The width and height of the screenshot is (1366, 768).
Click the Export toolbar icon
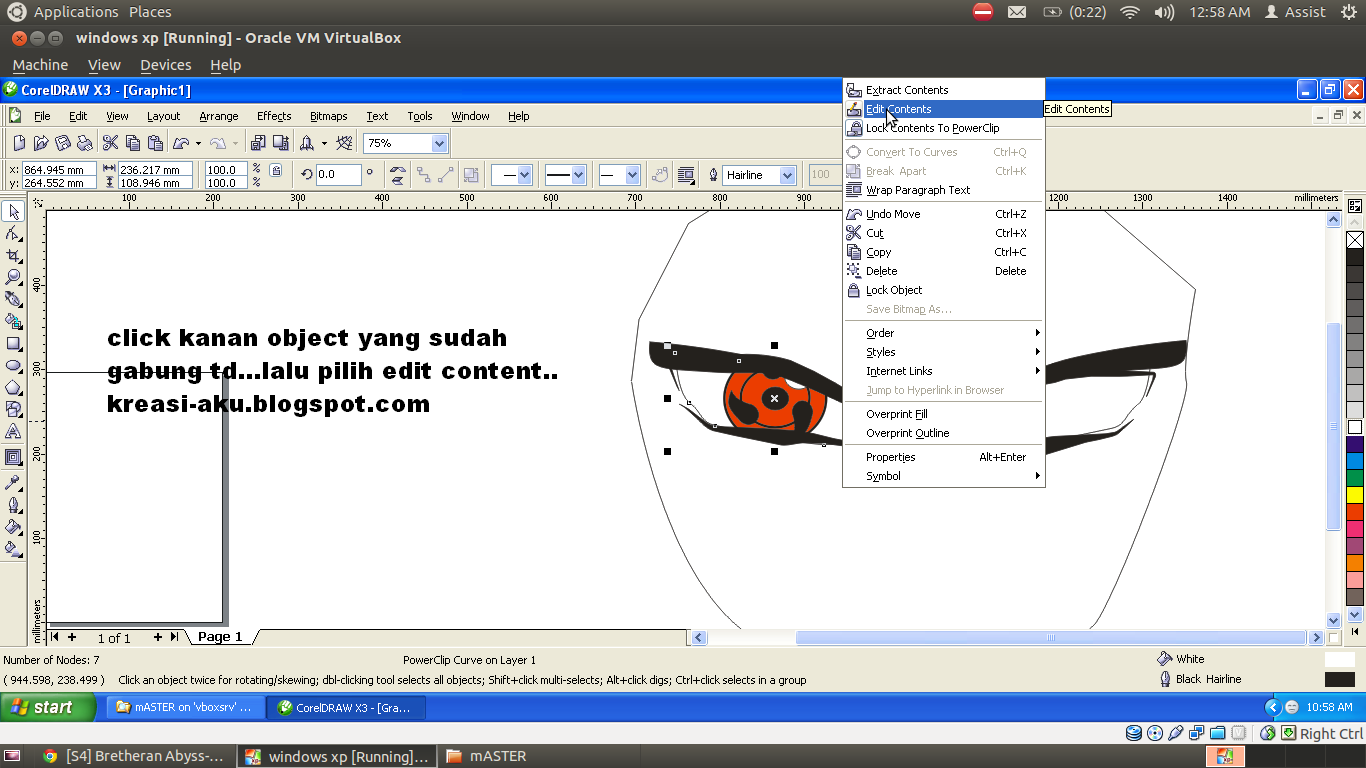pos(281,143)
